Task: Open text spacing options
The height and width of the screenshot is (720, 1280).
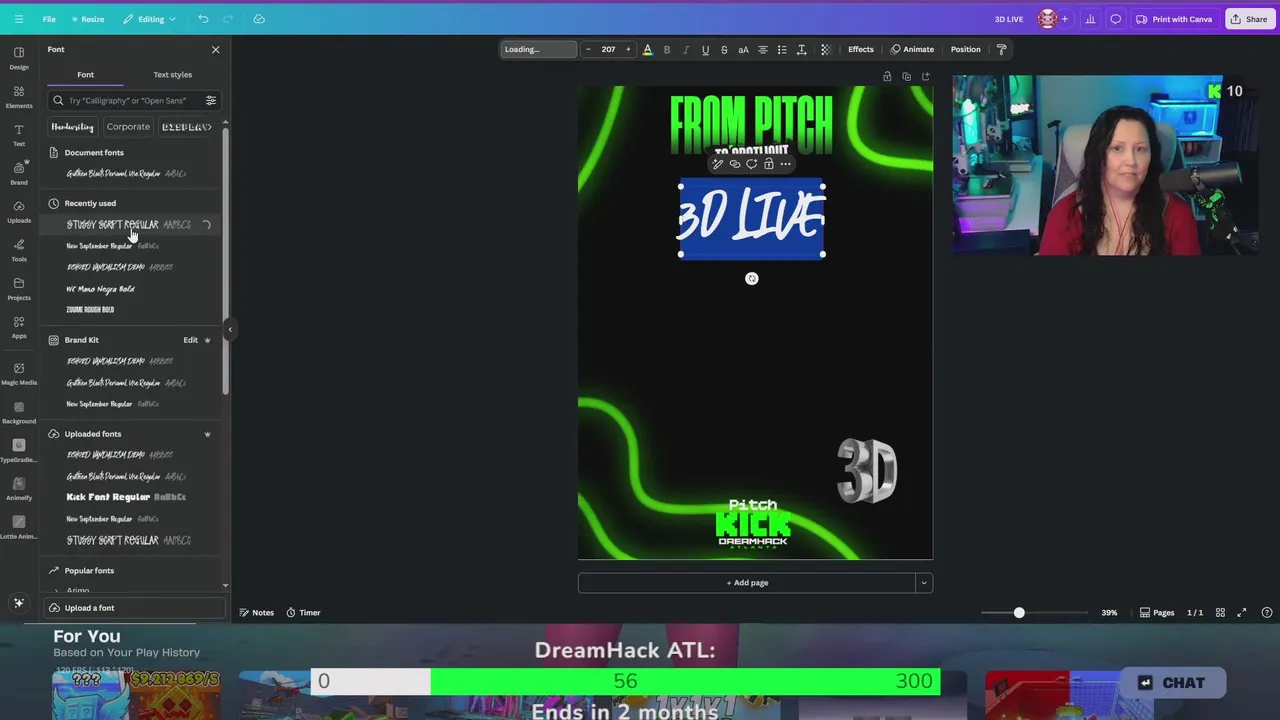Action: [x=801, y=49]
